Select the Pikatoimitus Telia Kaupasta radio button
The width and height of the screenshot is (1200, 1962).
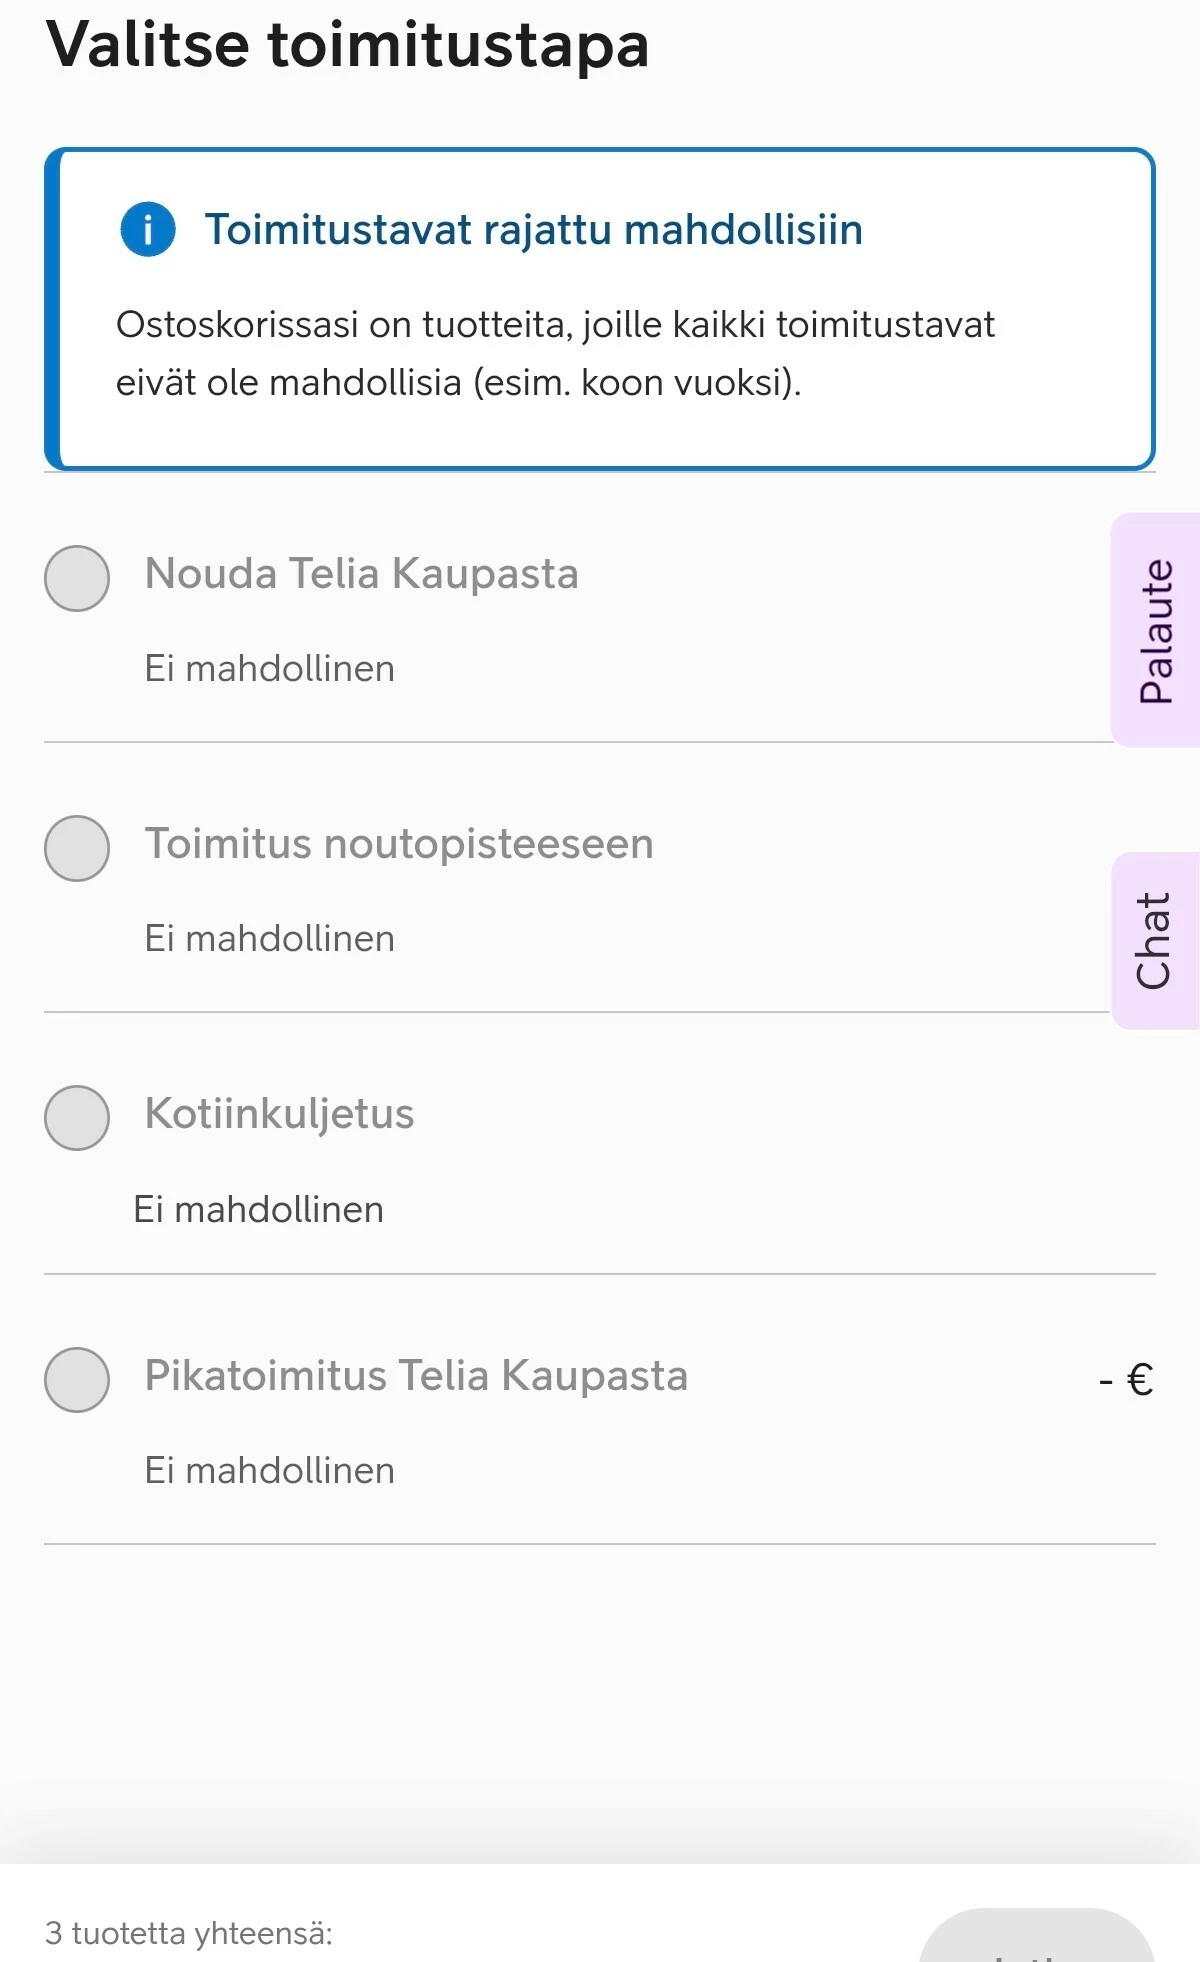[x=77, y=1379]
